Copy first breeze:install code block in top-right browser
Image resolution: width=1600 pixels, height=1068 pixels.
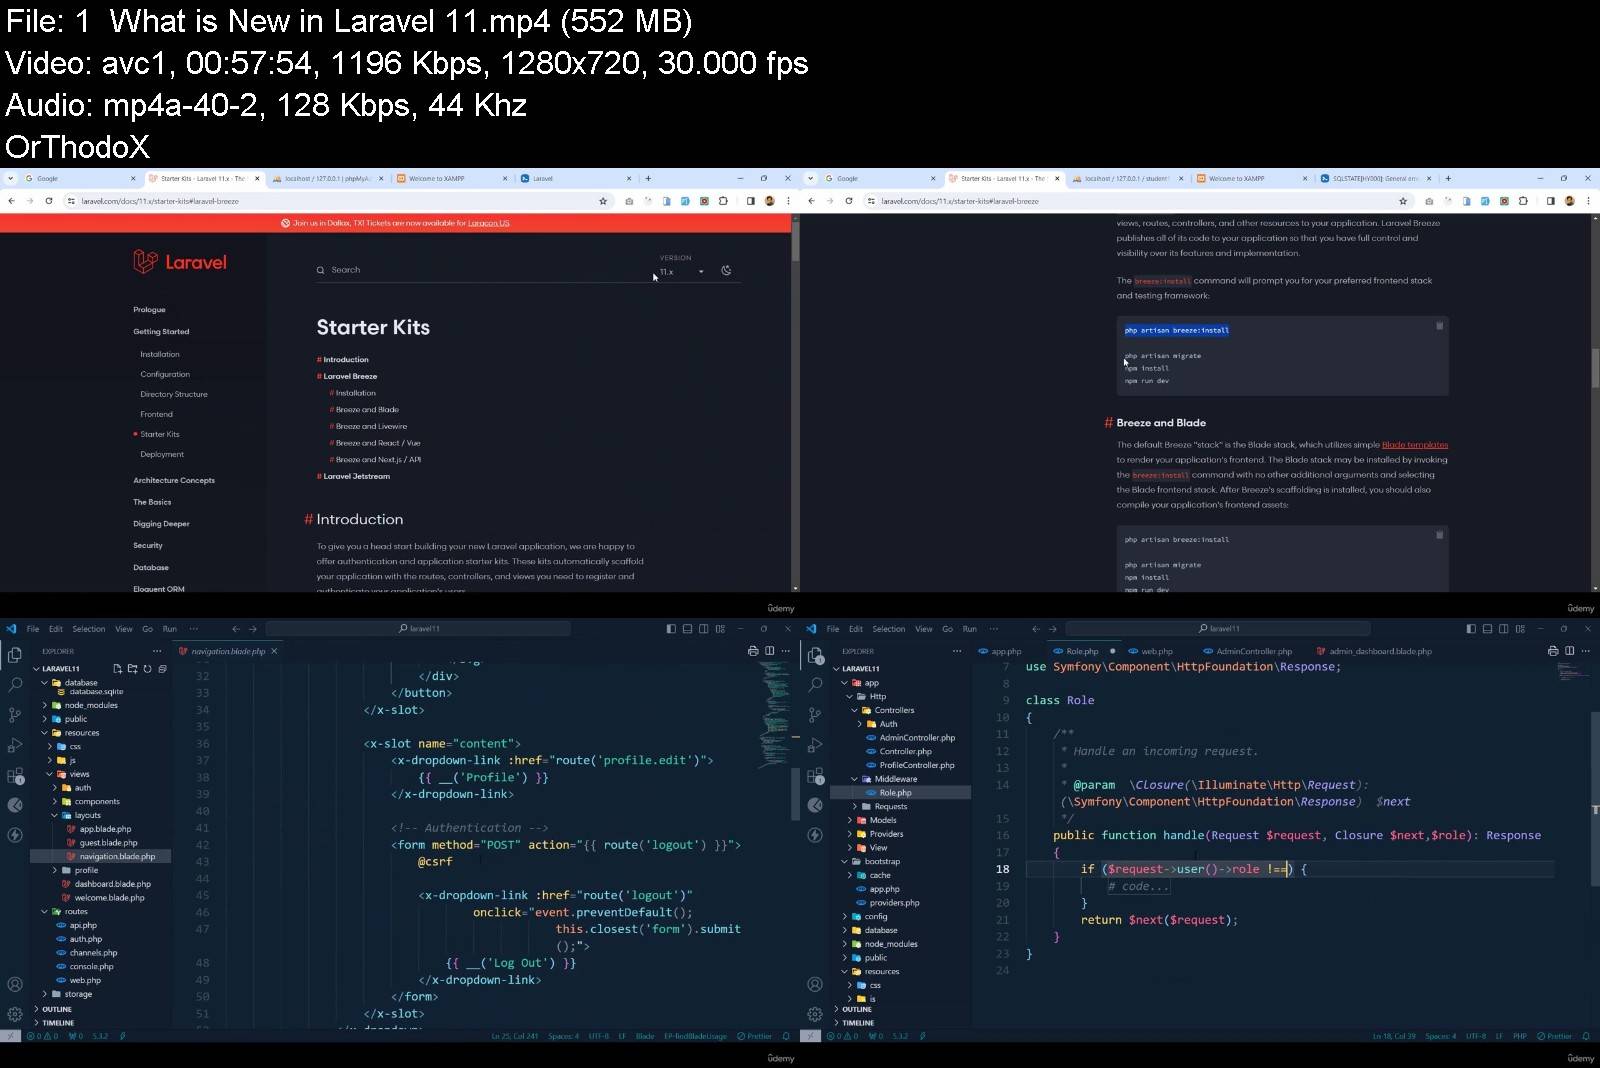pyautogui.click(x=1439, y=326)
